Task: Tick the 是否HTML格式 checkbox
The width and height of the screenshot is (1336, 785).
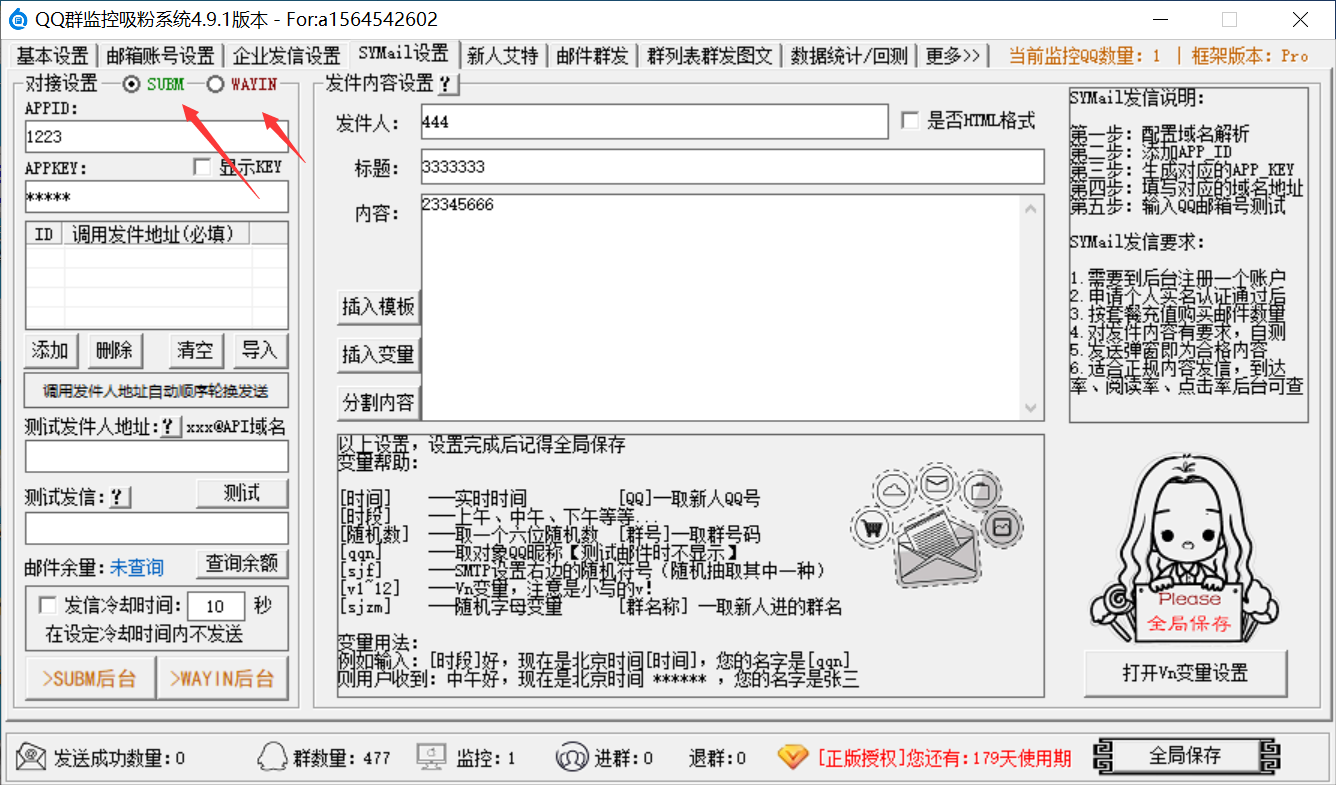Action: pyautogui.click(x=909, y=121)
